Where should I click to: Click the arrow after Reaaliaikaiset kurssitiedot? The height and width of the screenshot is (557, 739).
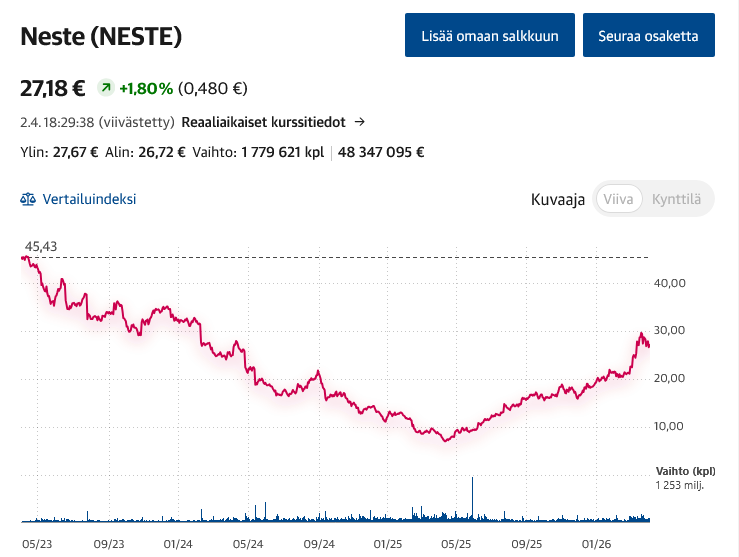[x=360, y=122]
